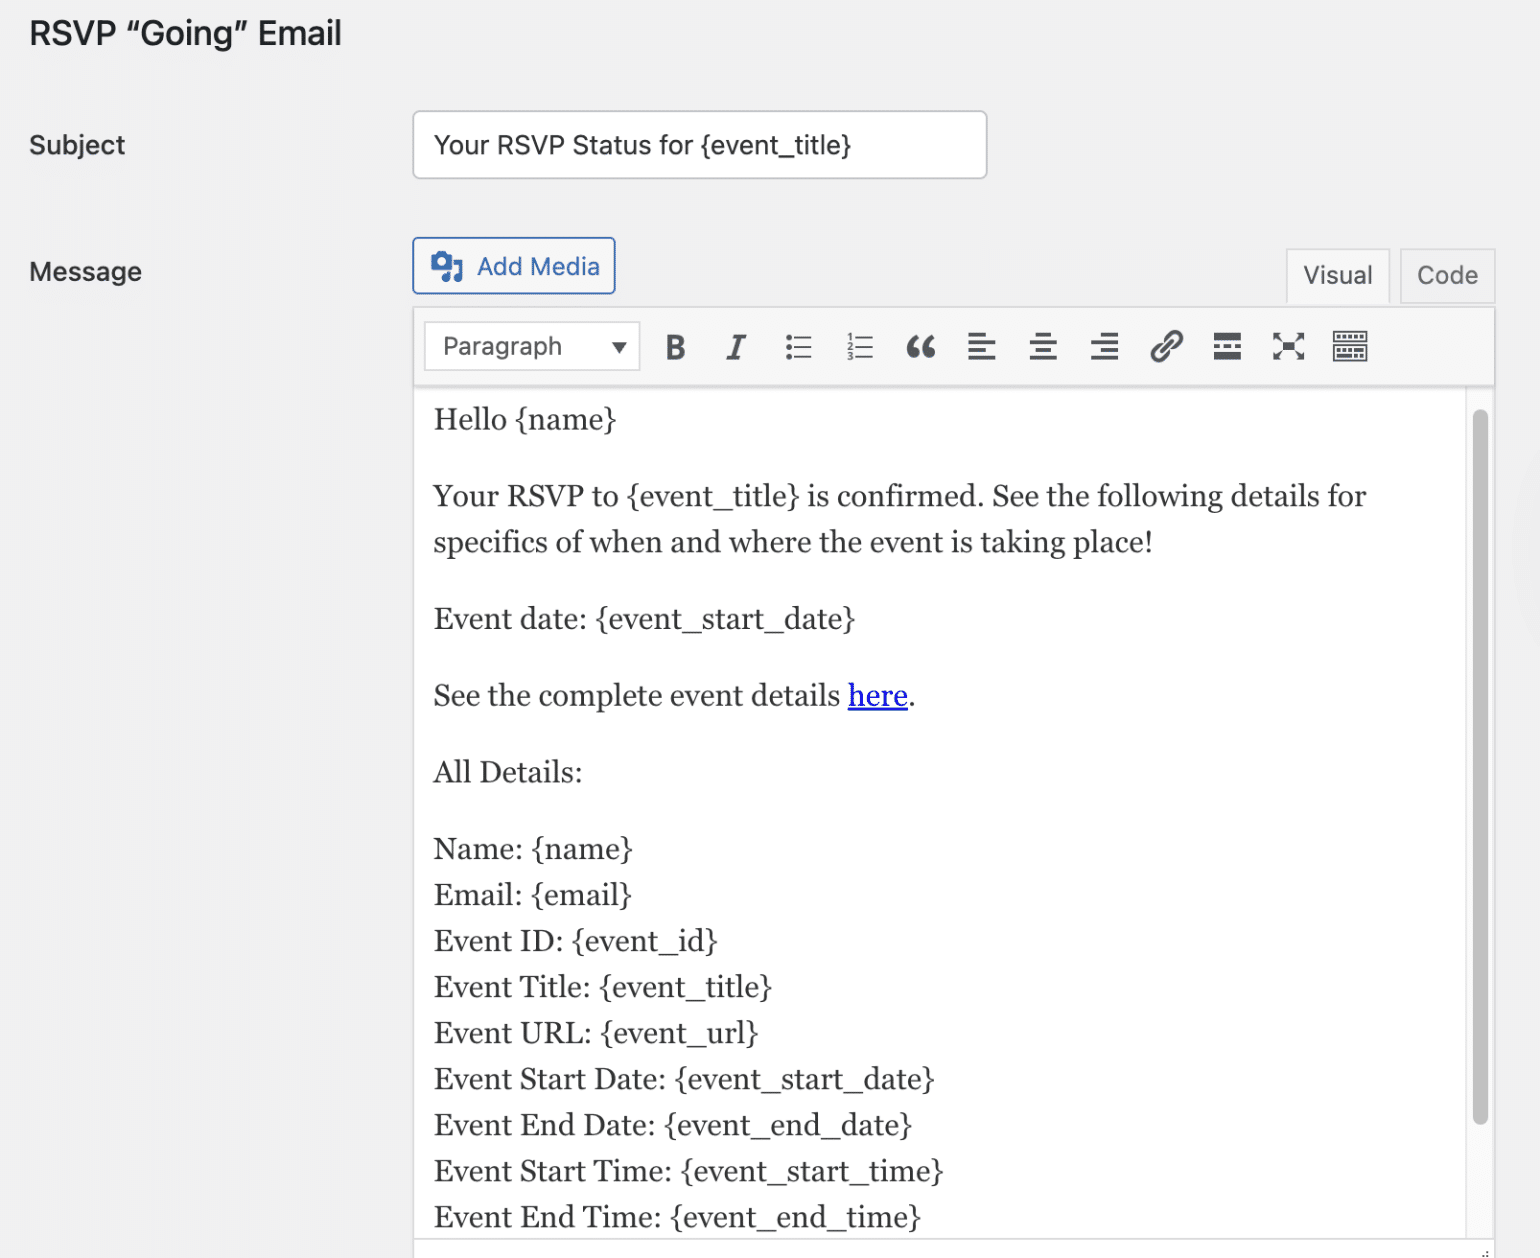Toggle italic formatting in editor toolbar
Viewport: 1540px width, 1258px height.
point(736,347)
